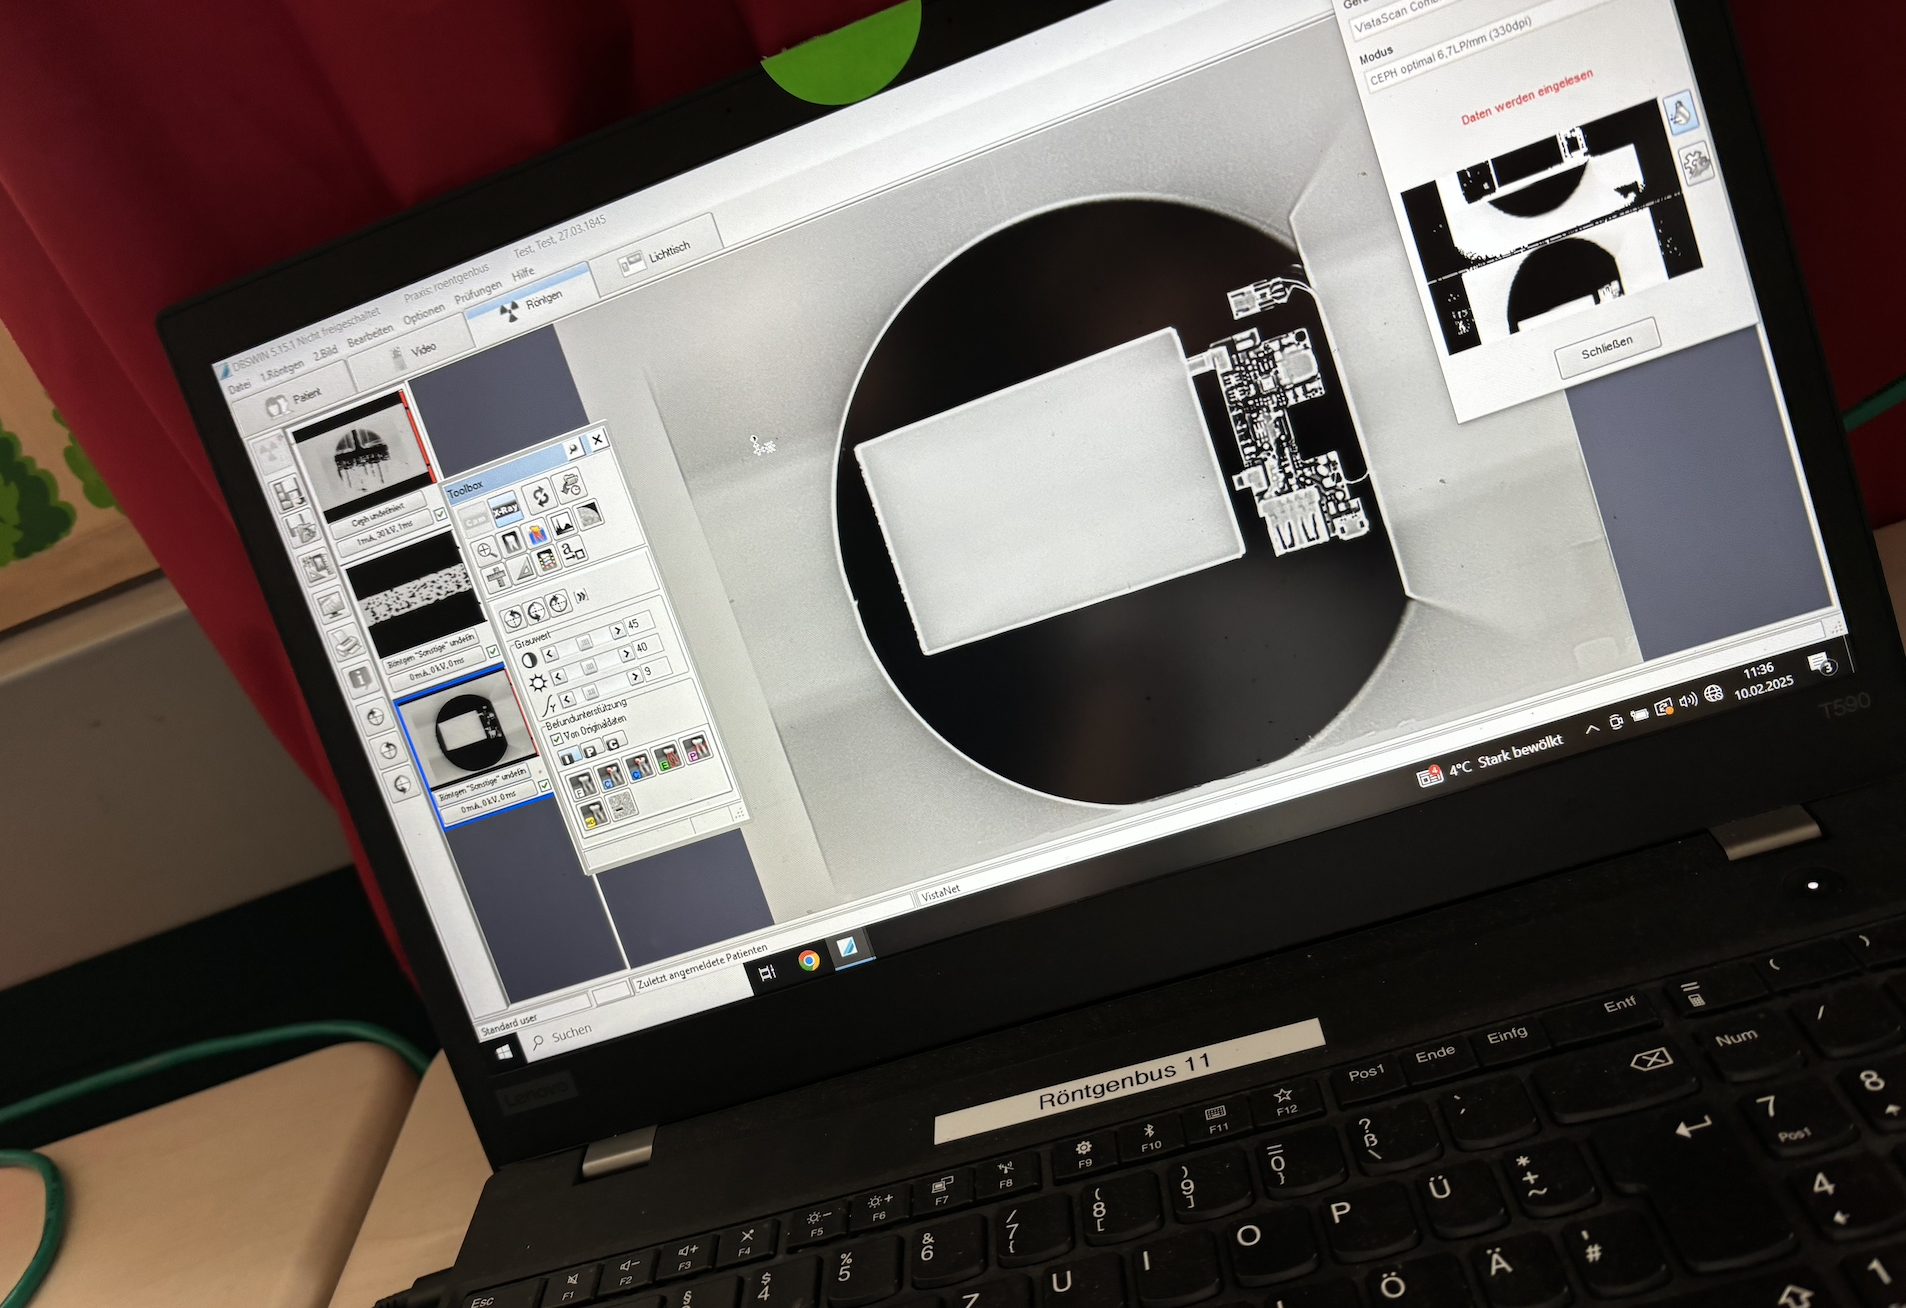The width and height of the screenshot is (1906, 1308).
Task: Click the refresh arrows icon in Toolbox
Action: pyautogui.click(x=539, y=496)
